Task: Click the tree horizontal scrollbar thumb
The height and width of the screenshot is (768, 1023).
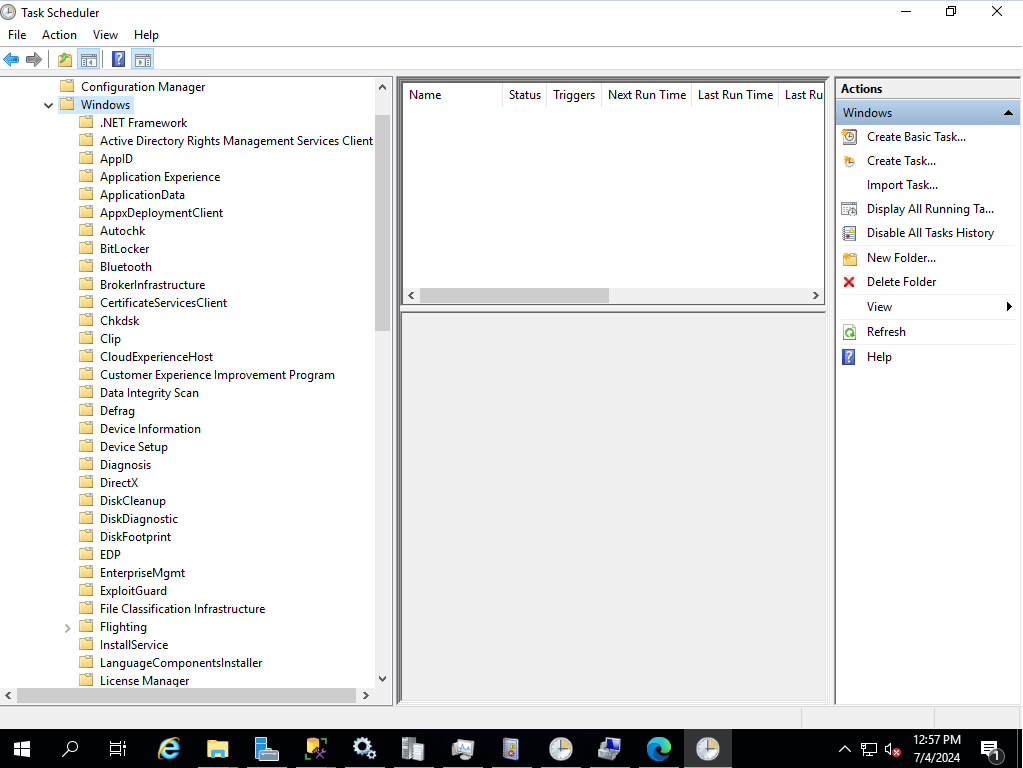Action: point(186,696)
